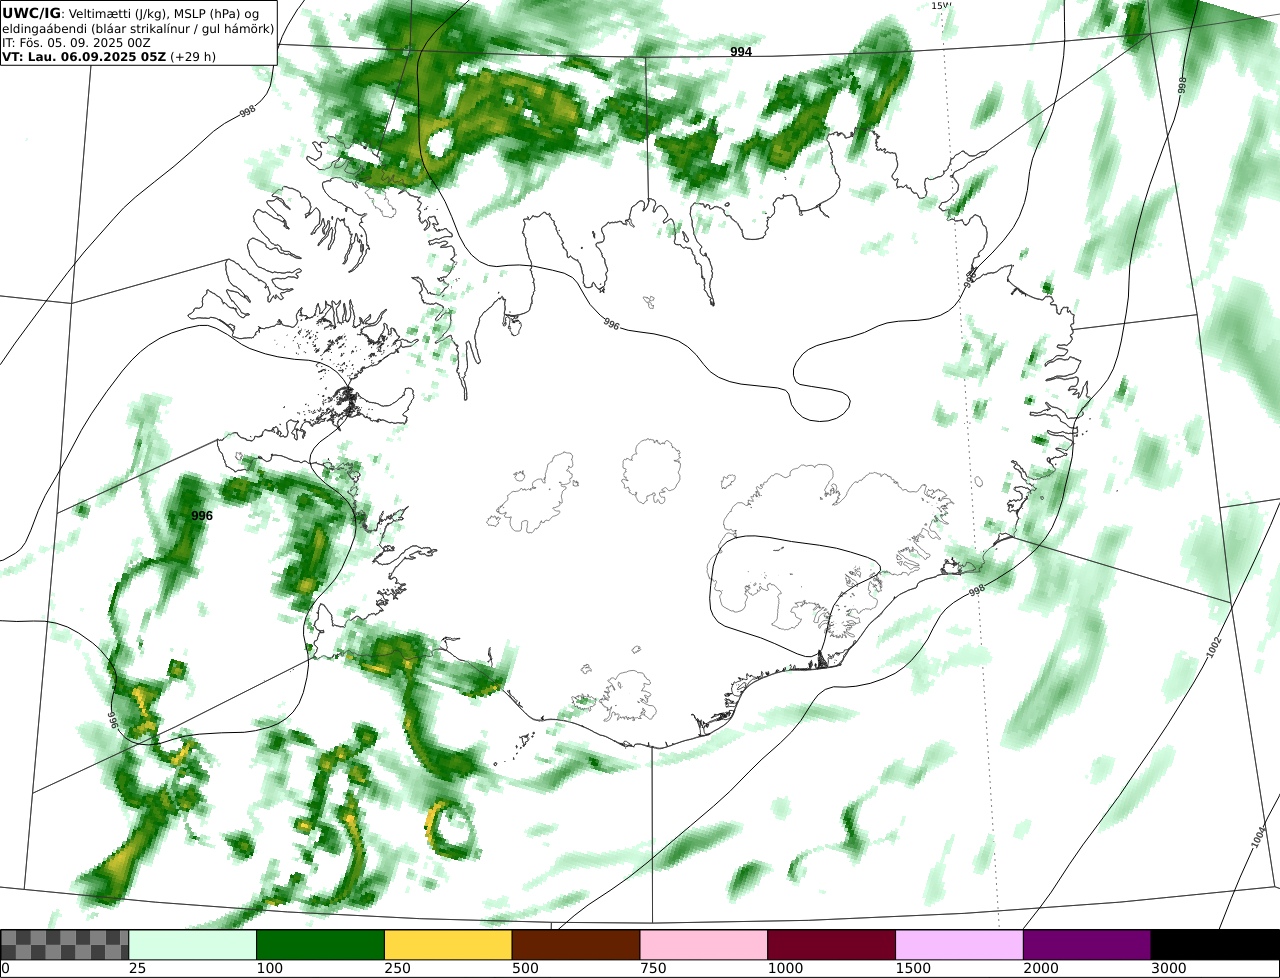The image size is (1280, 978).
Task: Click the "250" legend tick label
Action: coord(397,968)
